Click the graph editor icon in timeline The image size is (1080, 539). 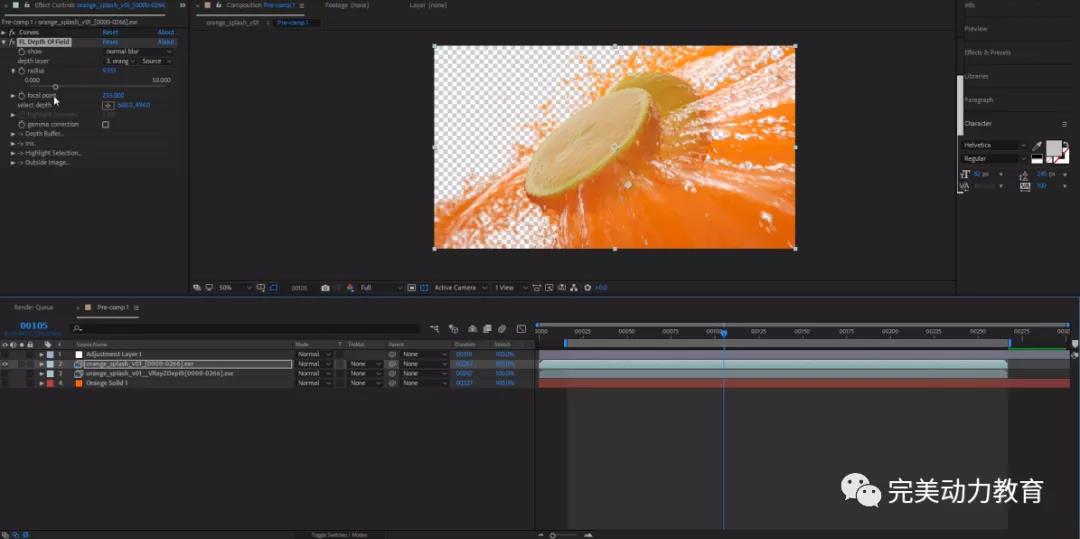pyautogui.click(x=521, y=329)
